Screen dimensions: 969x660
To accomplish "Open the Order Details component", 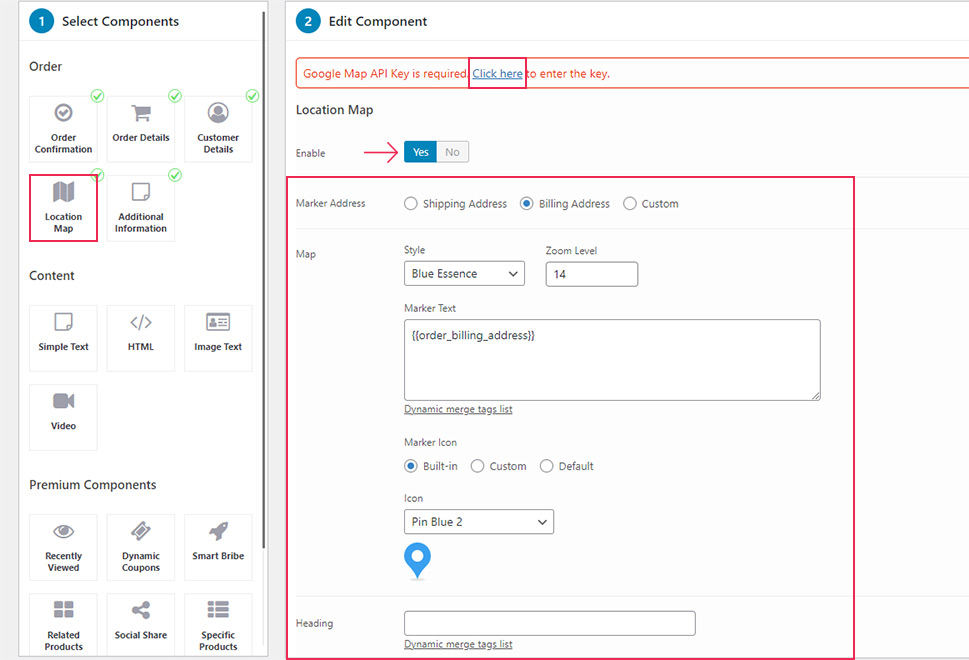I will (x=141, y=129).
